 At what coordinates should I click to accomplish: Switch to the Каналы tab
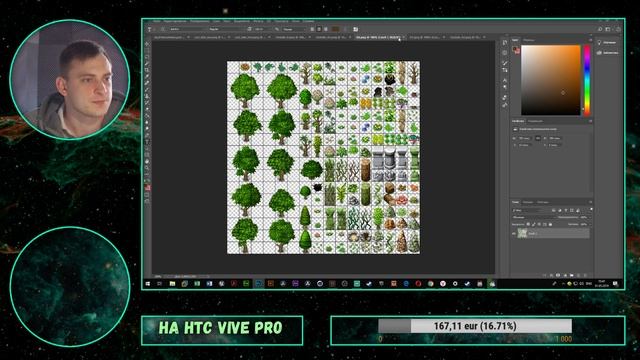528,202
